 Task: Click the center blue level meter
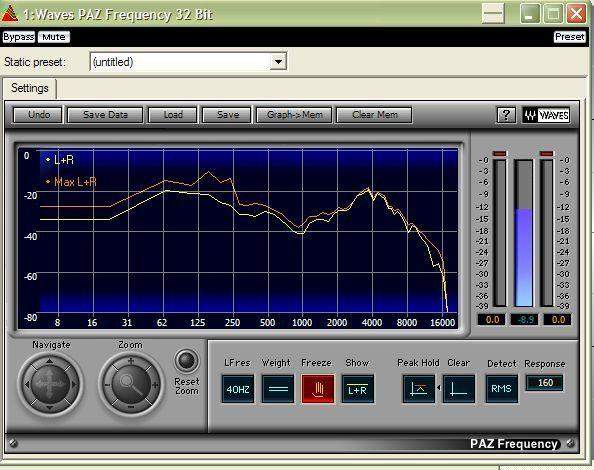click(x=524, y=233)
